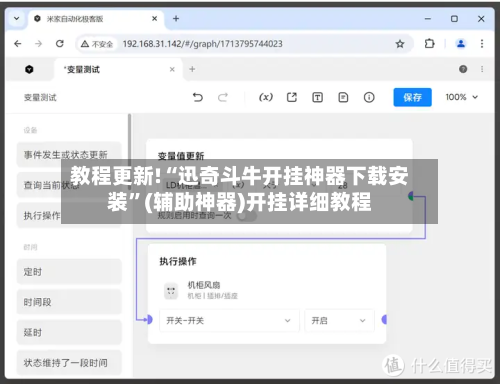Click the 变量值更新 card title
The height and width of the screenshot is (384, 500).
point(181,156)
